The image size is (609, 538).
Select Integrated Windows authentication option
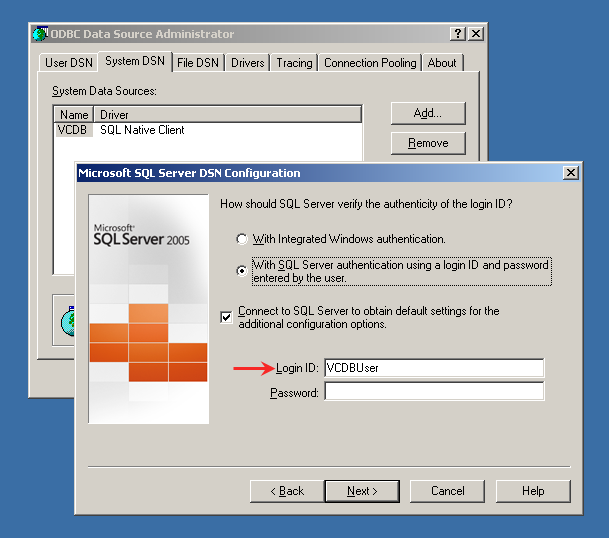[x=241, y=240]
